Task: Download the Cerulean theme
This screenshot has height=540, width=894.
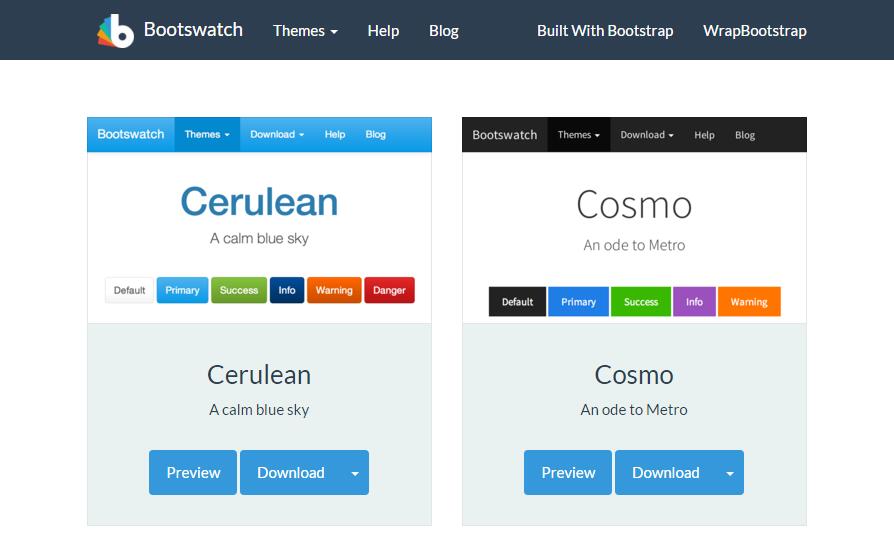Action: [291, 473]
